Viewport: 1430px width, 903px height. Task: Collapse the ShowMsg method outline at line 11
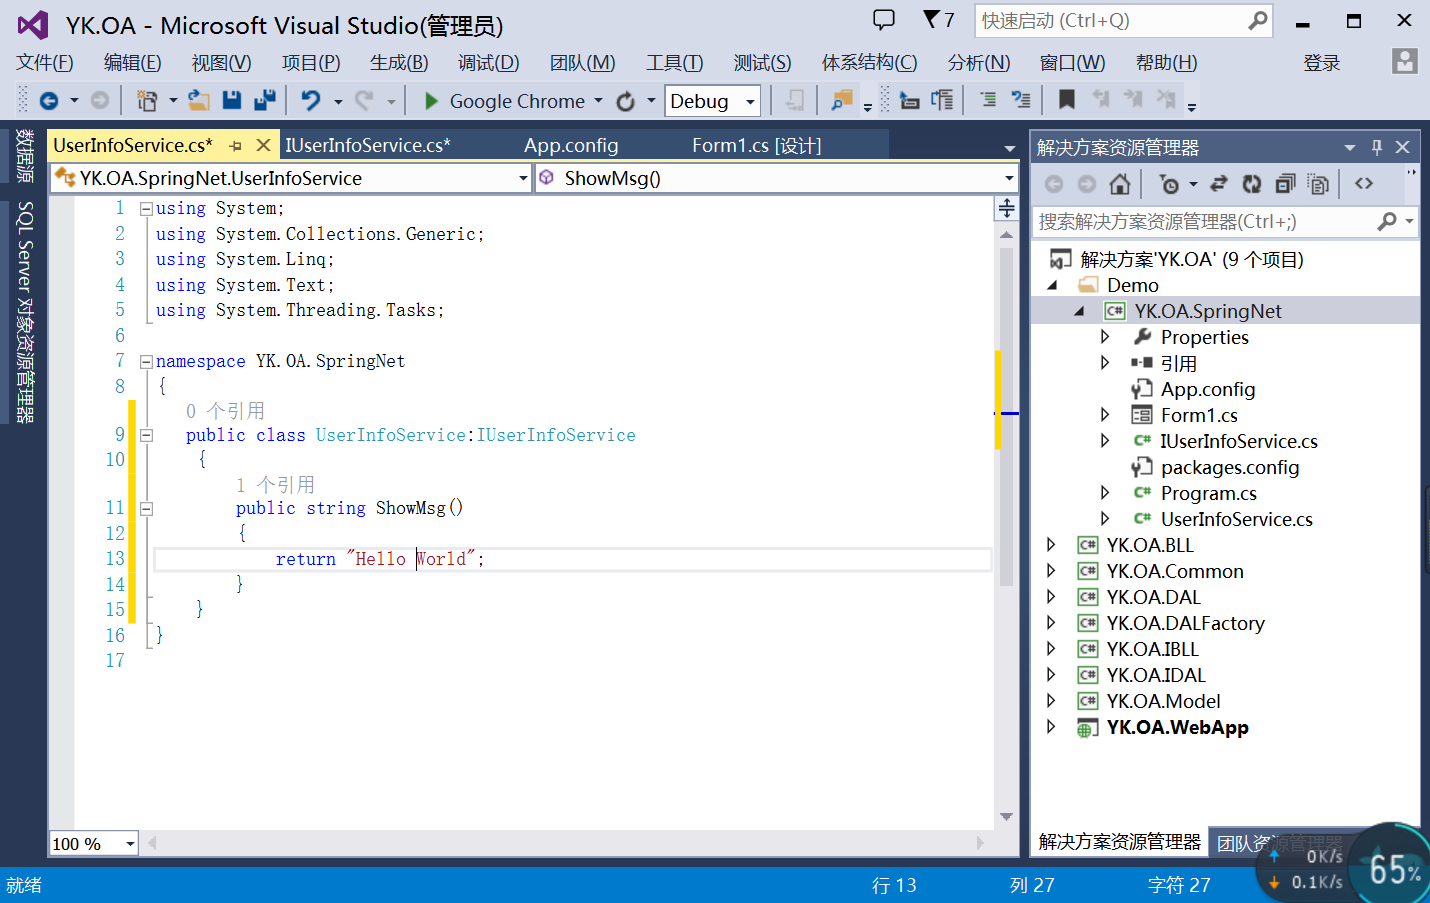[146, 509]
